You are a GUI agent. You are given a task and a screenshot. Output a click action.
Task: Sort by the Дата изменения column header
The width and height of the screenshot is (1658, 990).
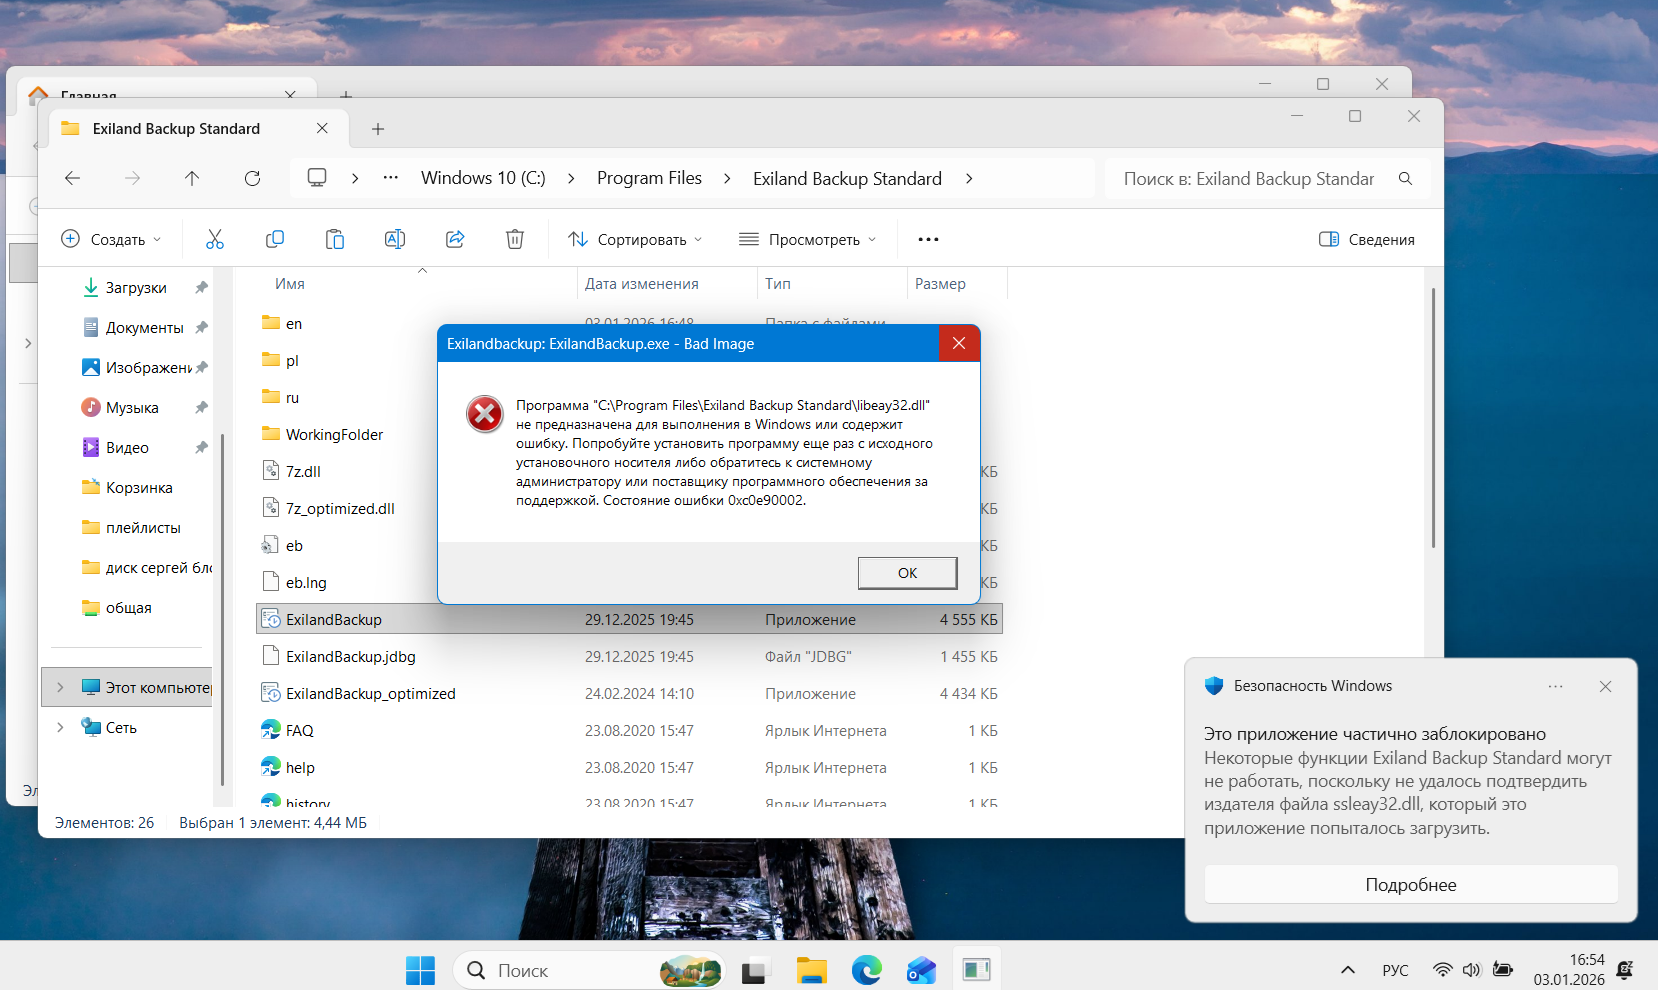642,284
